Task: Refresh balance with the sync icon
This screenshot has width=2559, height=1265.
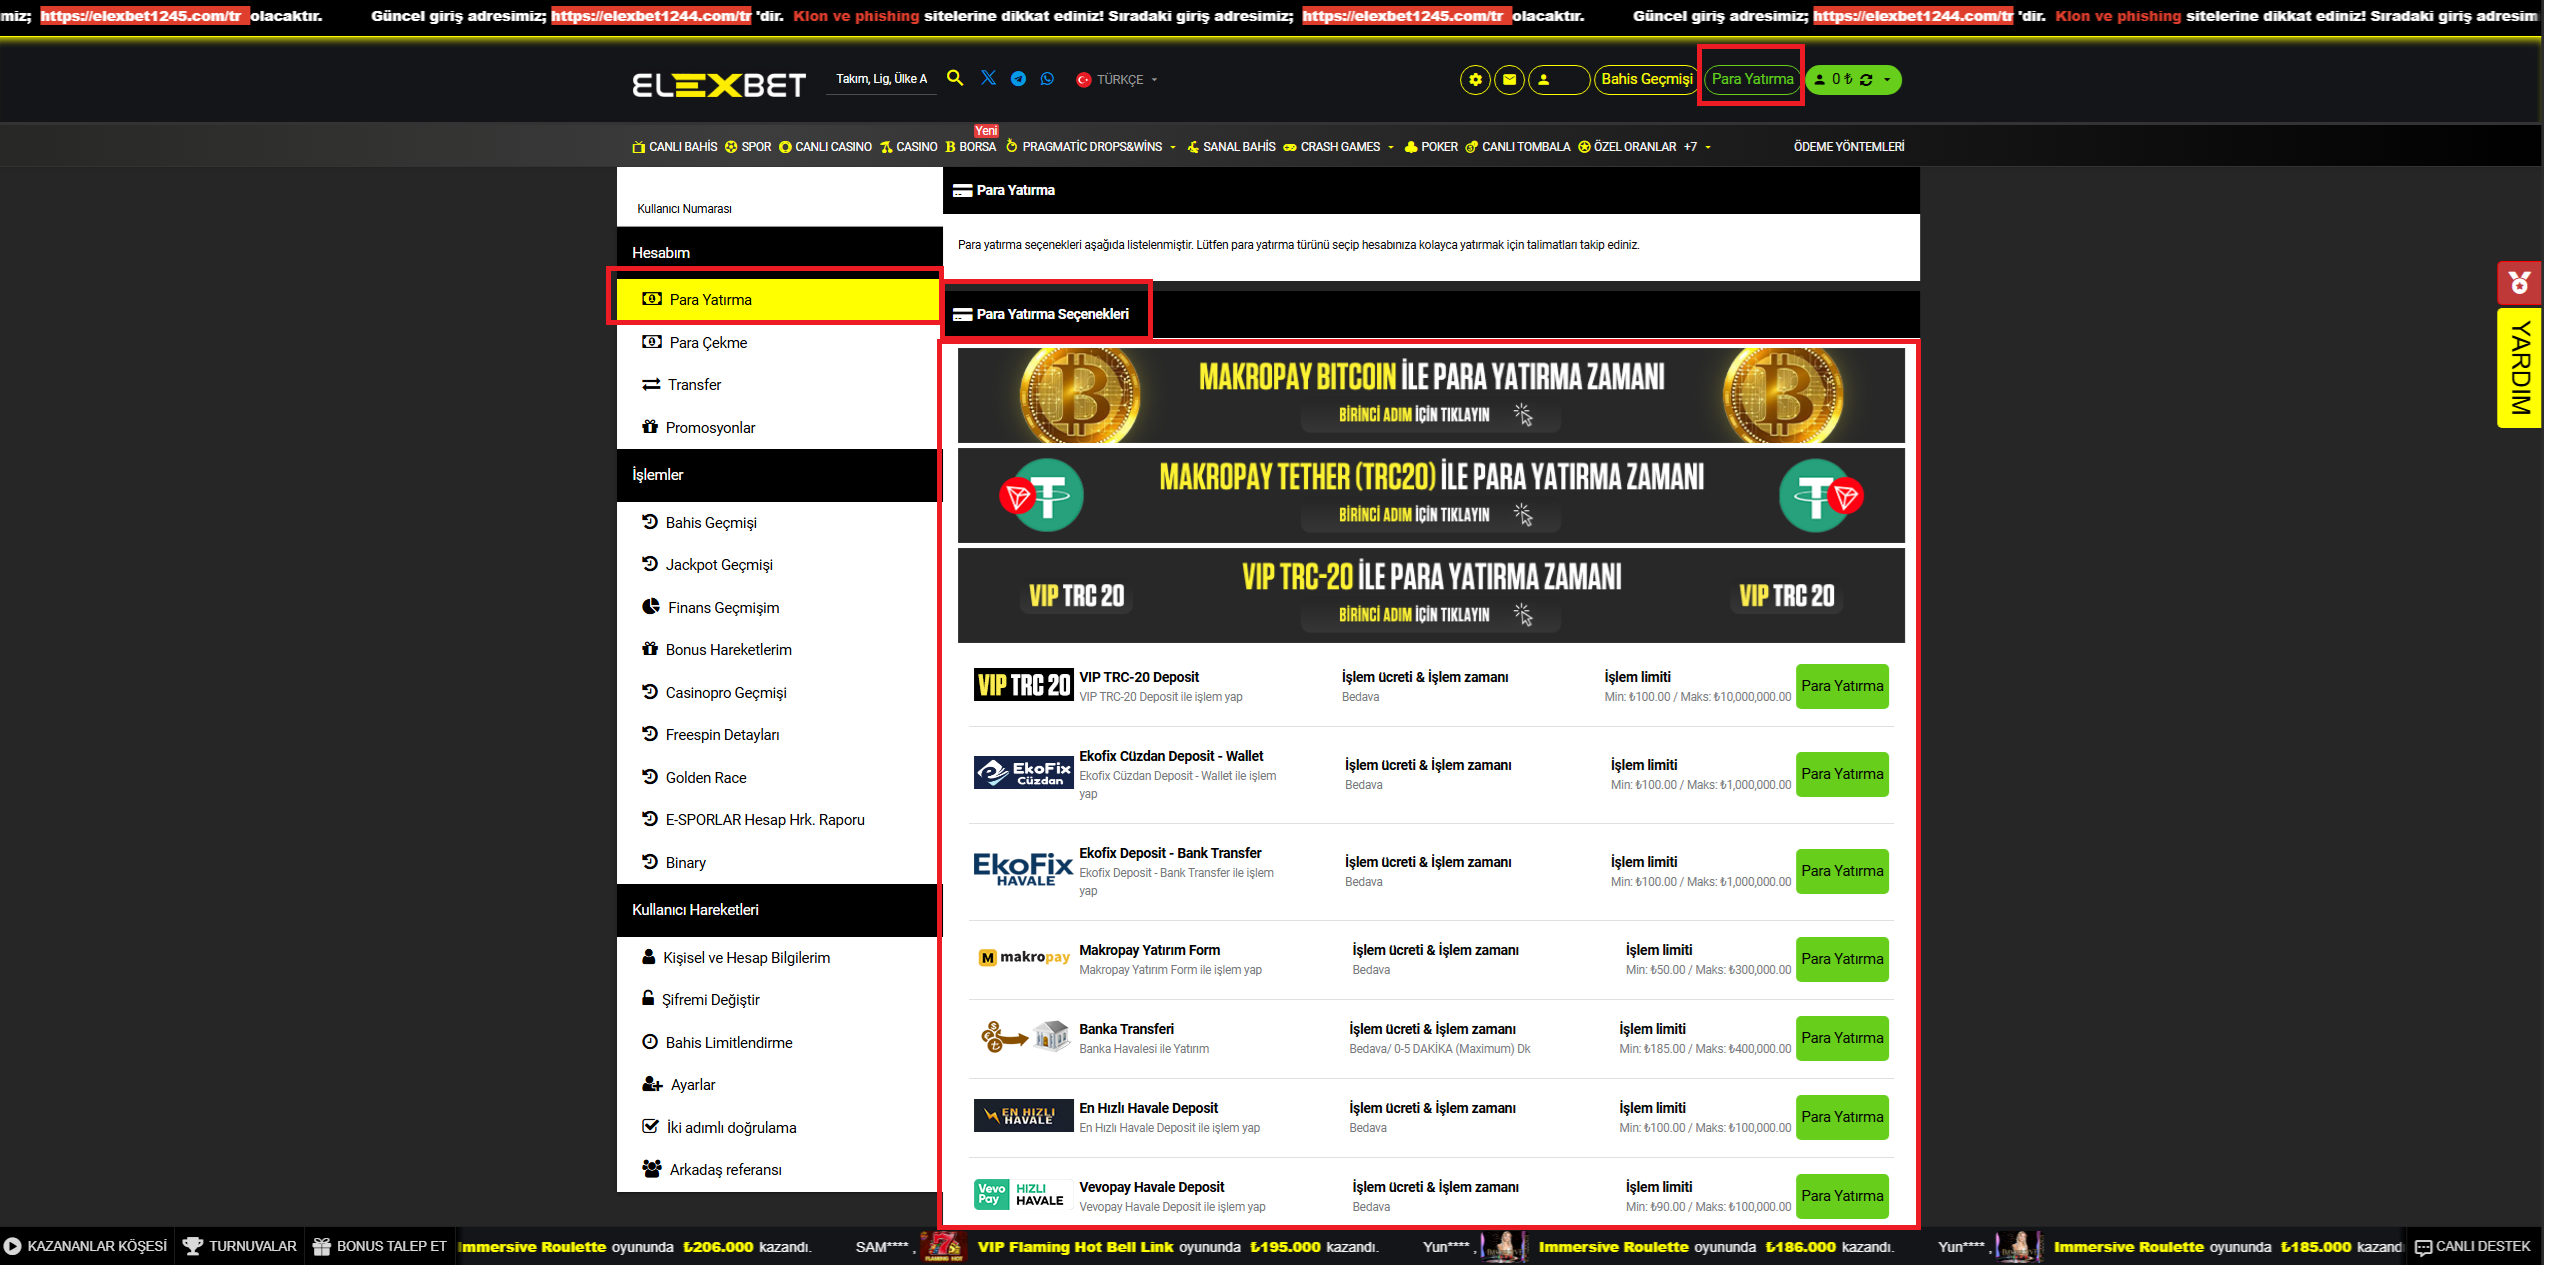Action: [1866, 80]
